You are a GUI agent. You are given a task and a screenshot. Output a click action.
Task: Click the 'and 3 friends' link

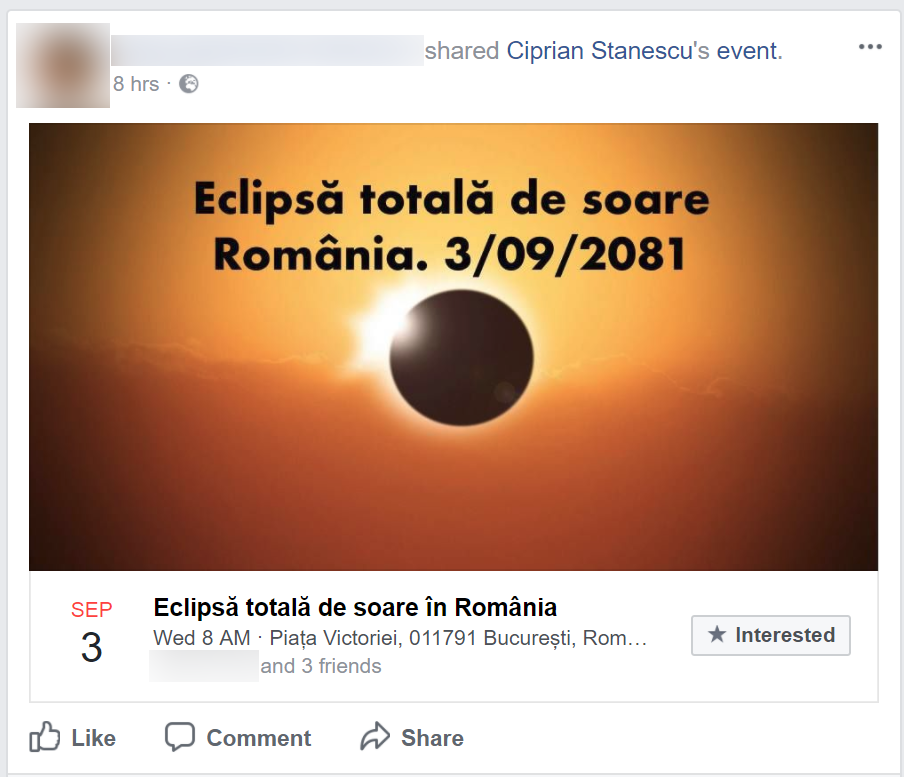321,666
